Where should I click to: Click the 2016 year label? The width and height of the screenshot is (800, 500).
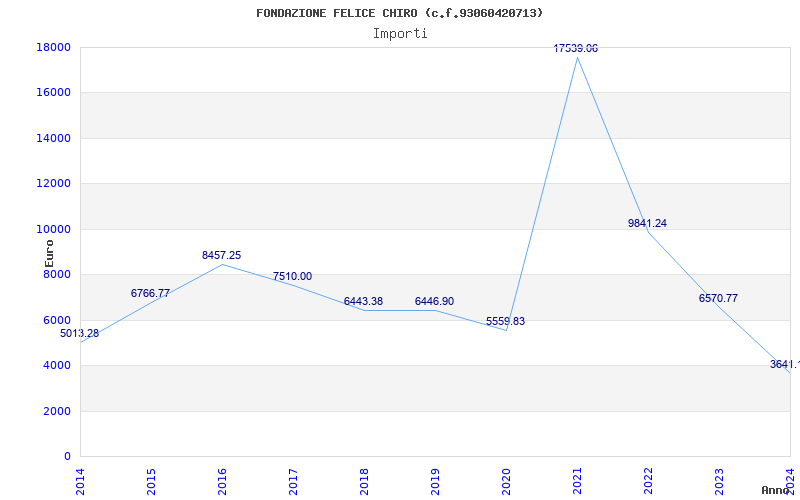(x=222, y=482)
